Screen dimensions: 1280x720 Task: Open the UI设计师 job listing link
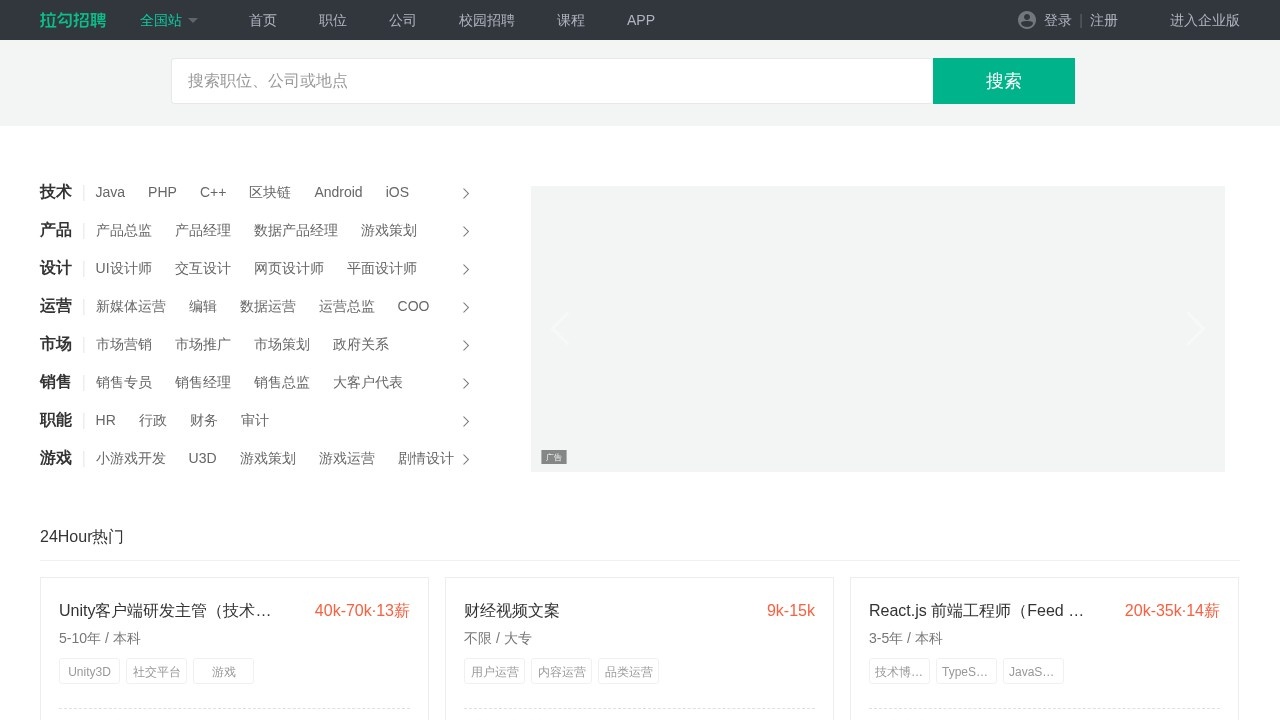tap(124, 268)
